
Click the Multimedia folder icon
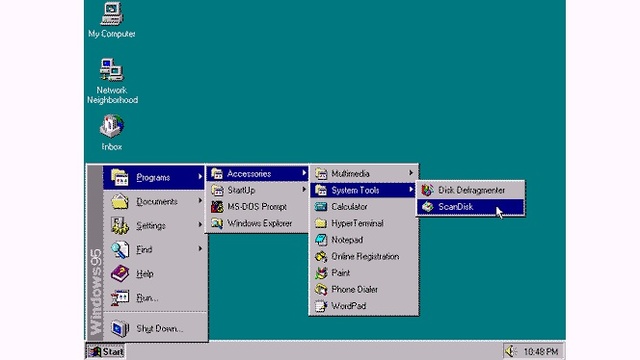[321, 174]
